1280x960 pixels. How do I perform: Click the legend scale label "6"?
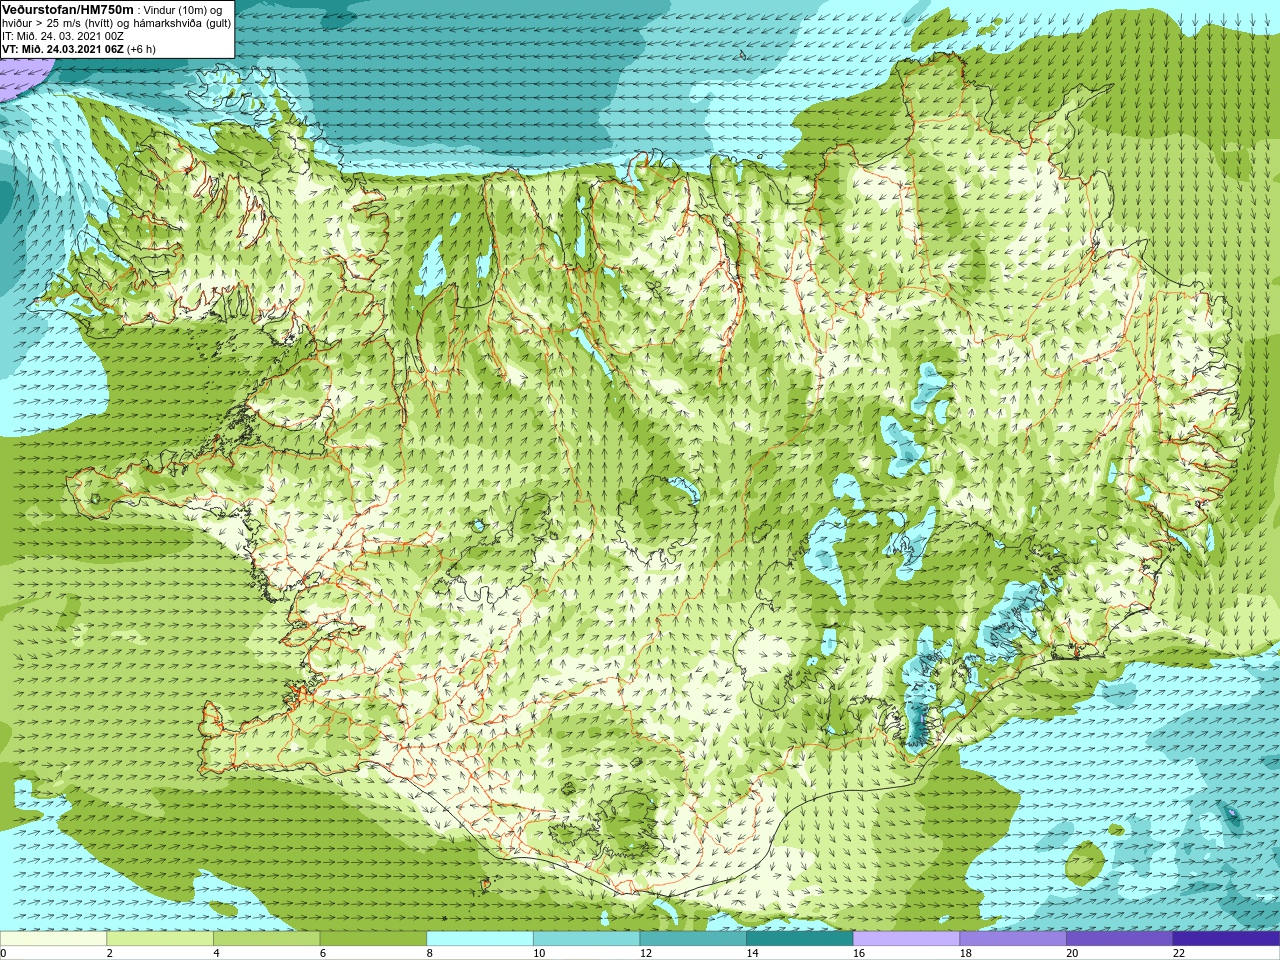coord(323,953)
